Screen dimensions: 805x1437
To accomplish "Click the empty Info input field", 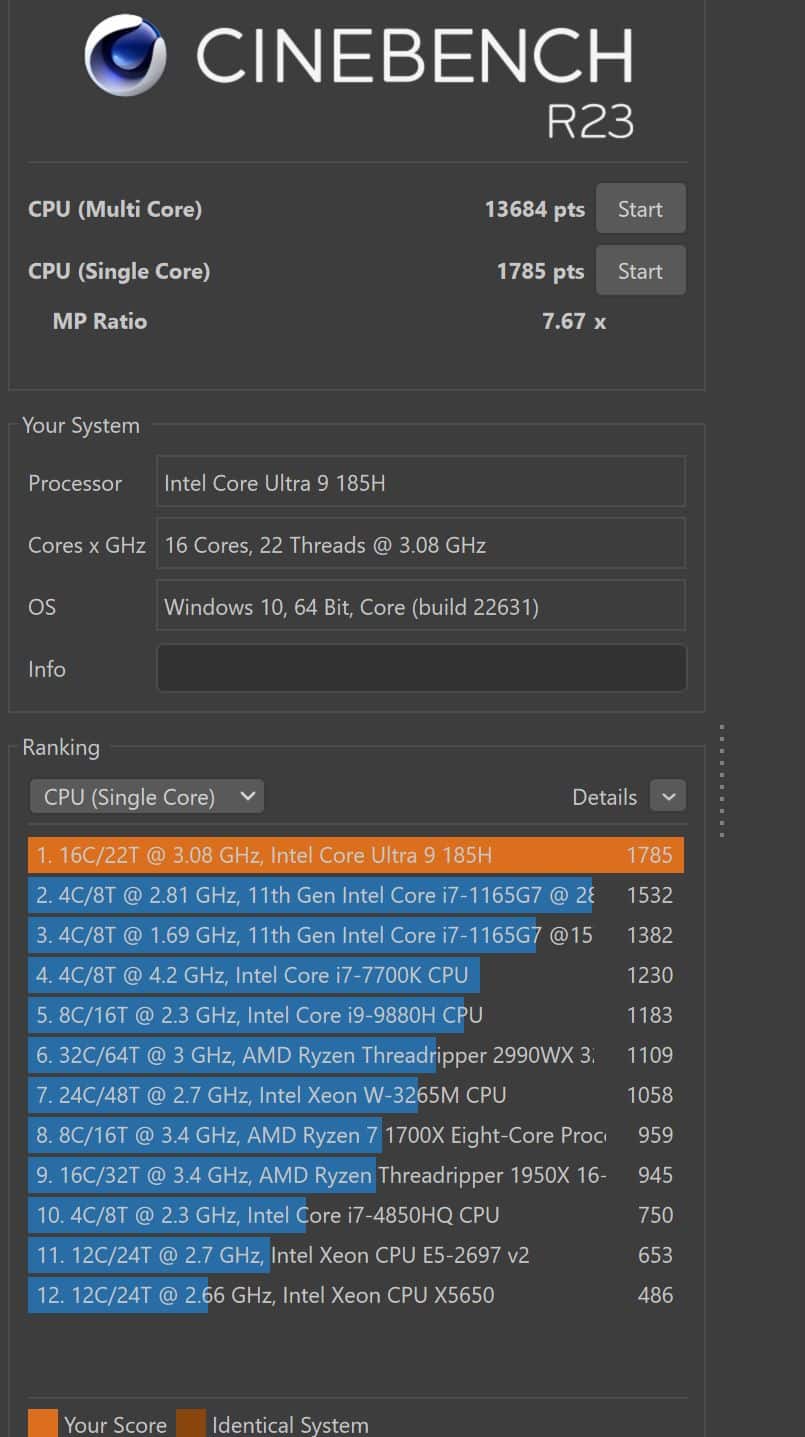I will tap(421, 669).
